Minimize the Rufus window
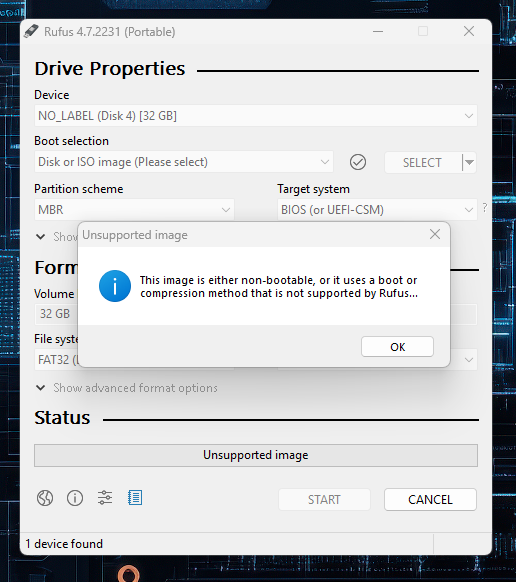 click(378, 31)
